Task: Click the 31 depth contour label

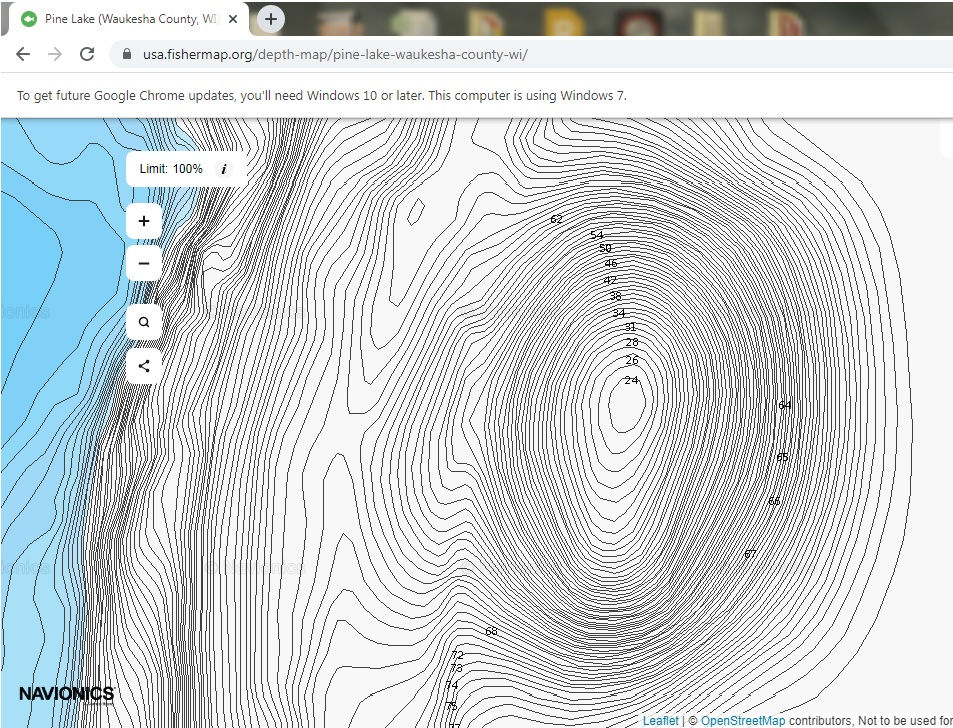Action: (x=630, y=327)
